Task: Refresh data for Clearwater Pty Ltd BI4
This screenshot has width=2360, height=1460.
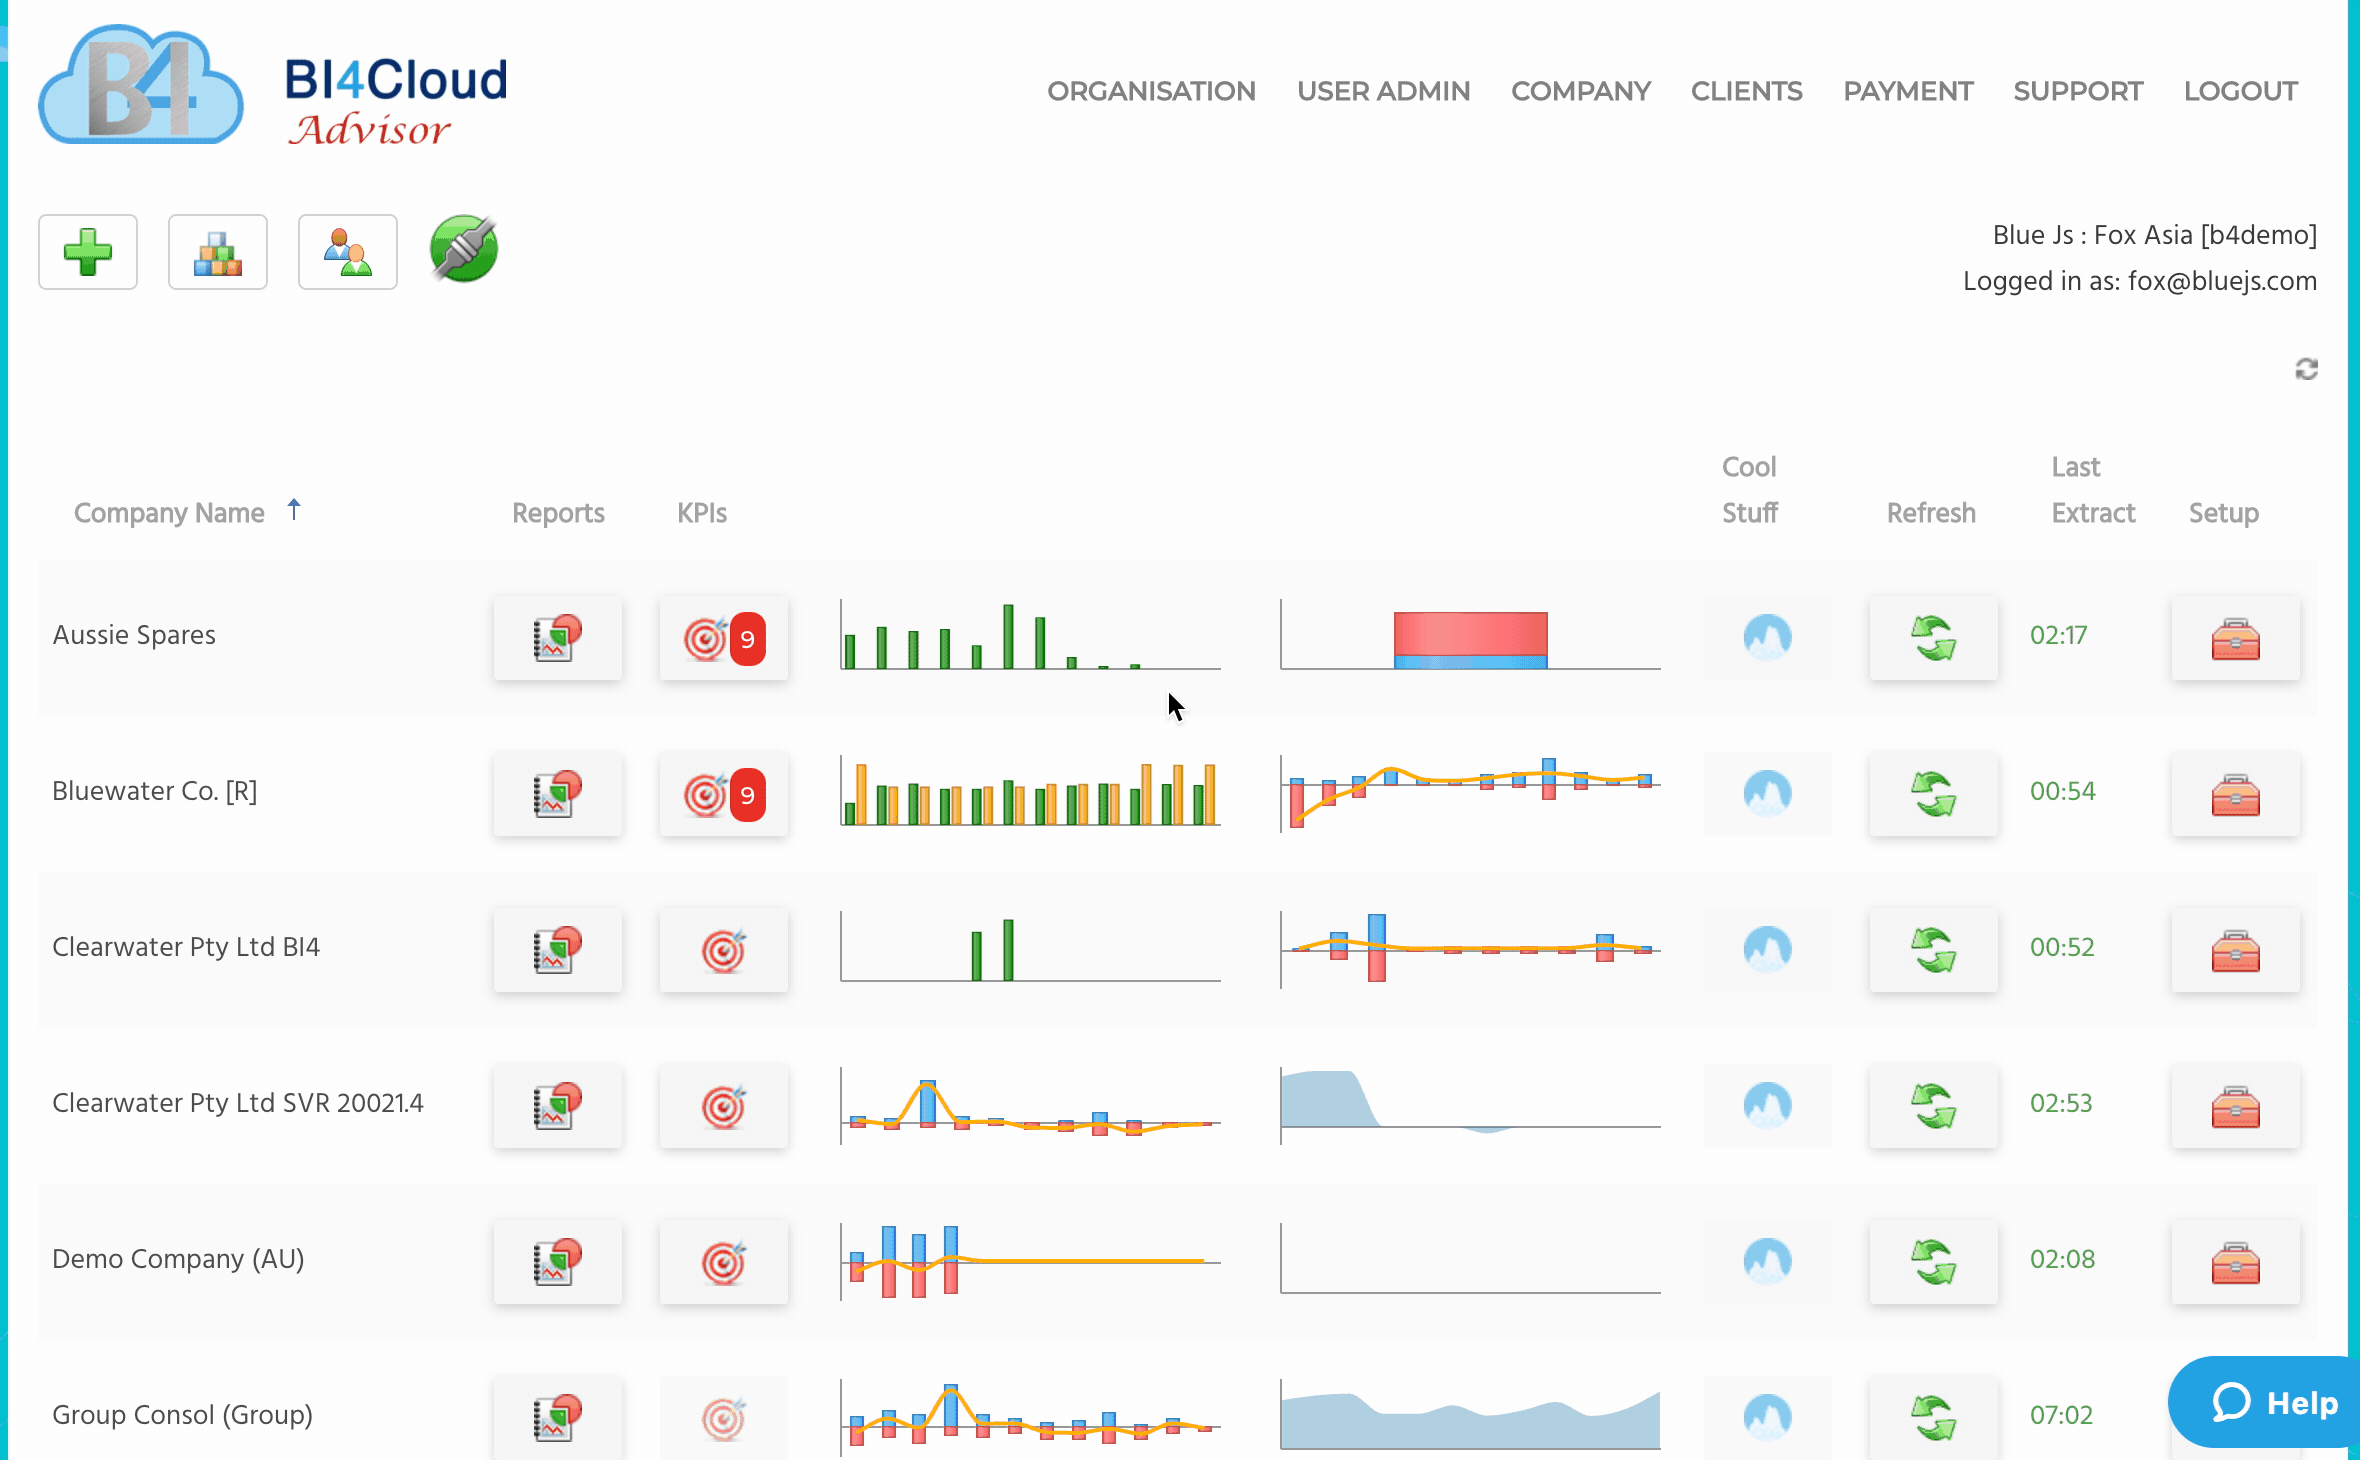Action: point(1934,950)
